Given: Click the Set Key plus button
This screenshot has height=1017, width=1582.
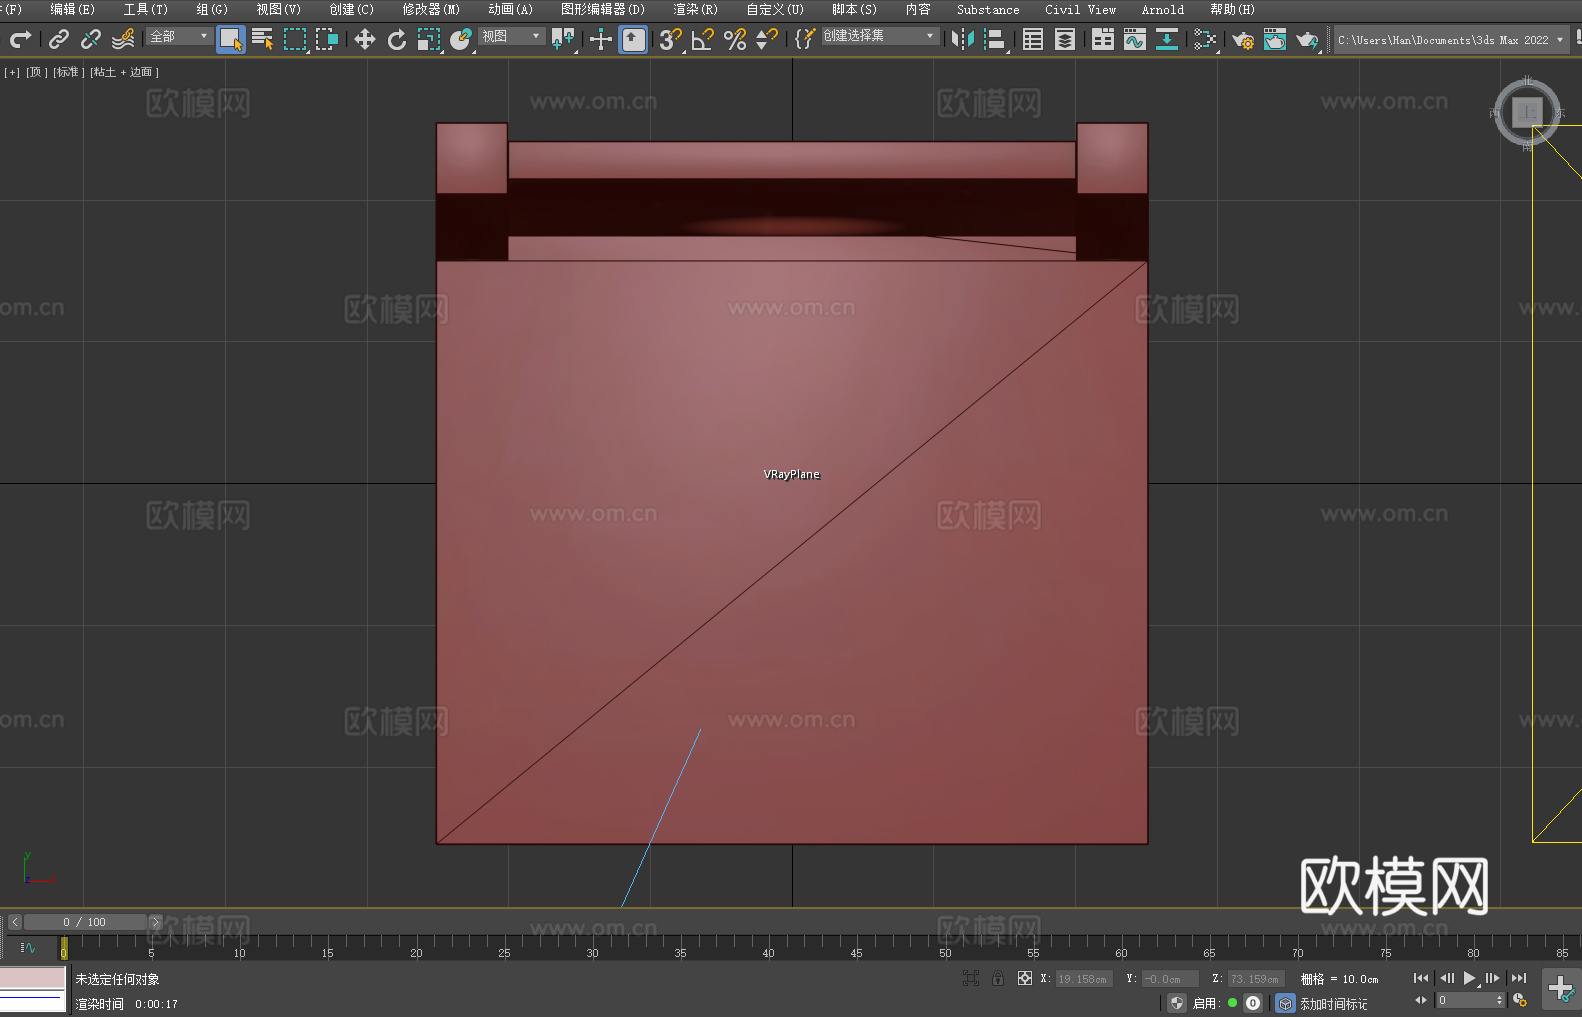Looking at the screenshot, I should [1561, 989].
